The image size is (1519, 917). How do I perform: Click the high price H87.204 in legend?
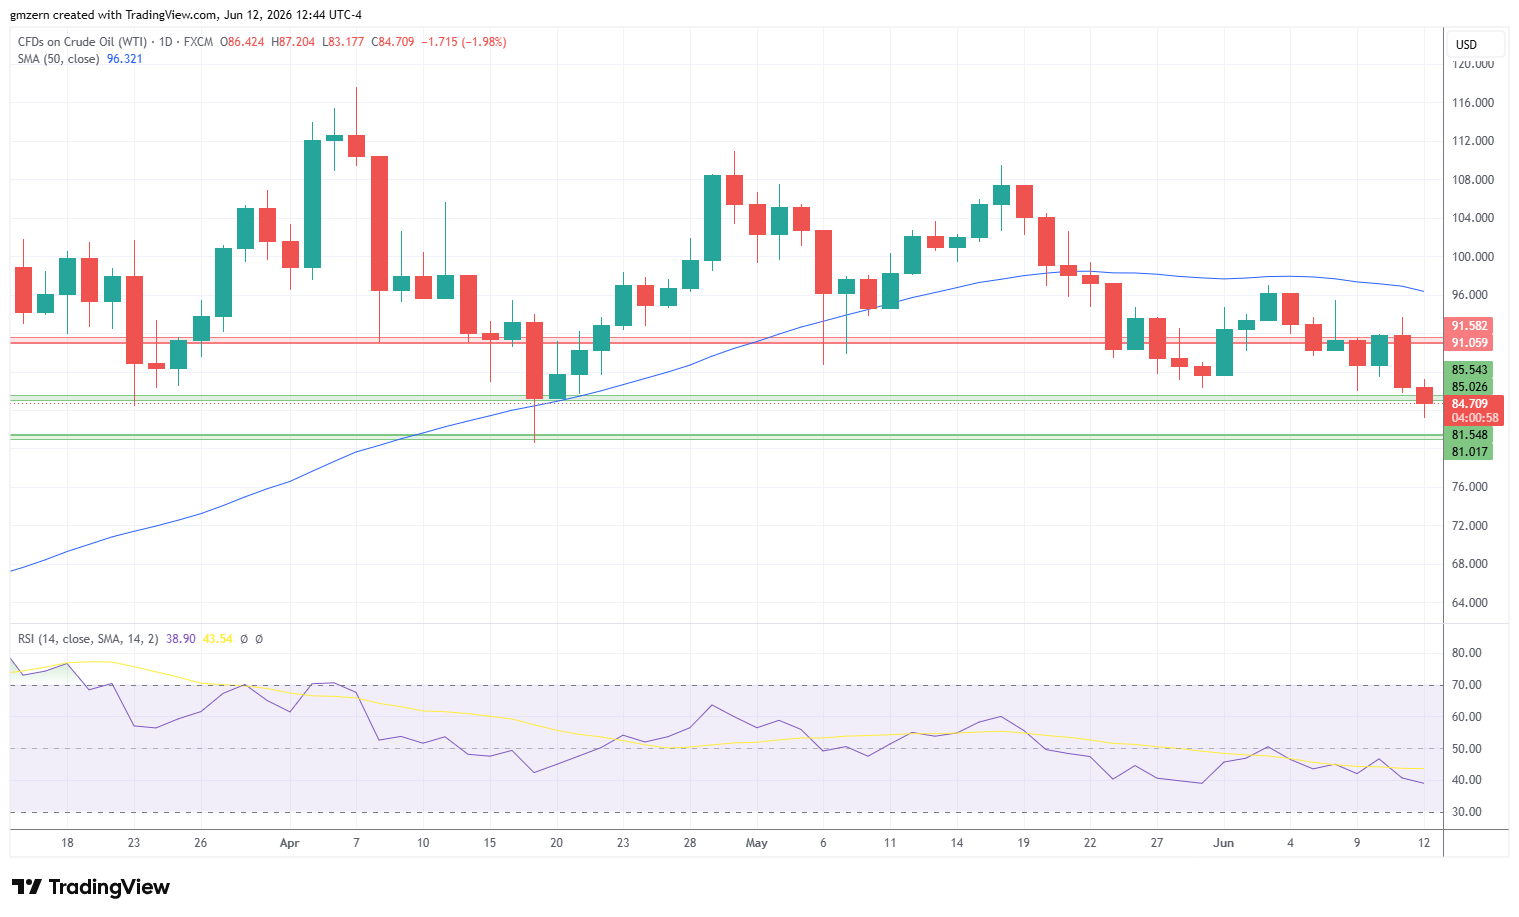(292, 42)
